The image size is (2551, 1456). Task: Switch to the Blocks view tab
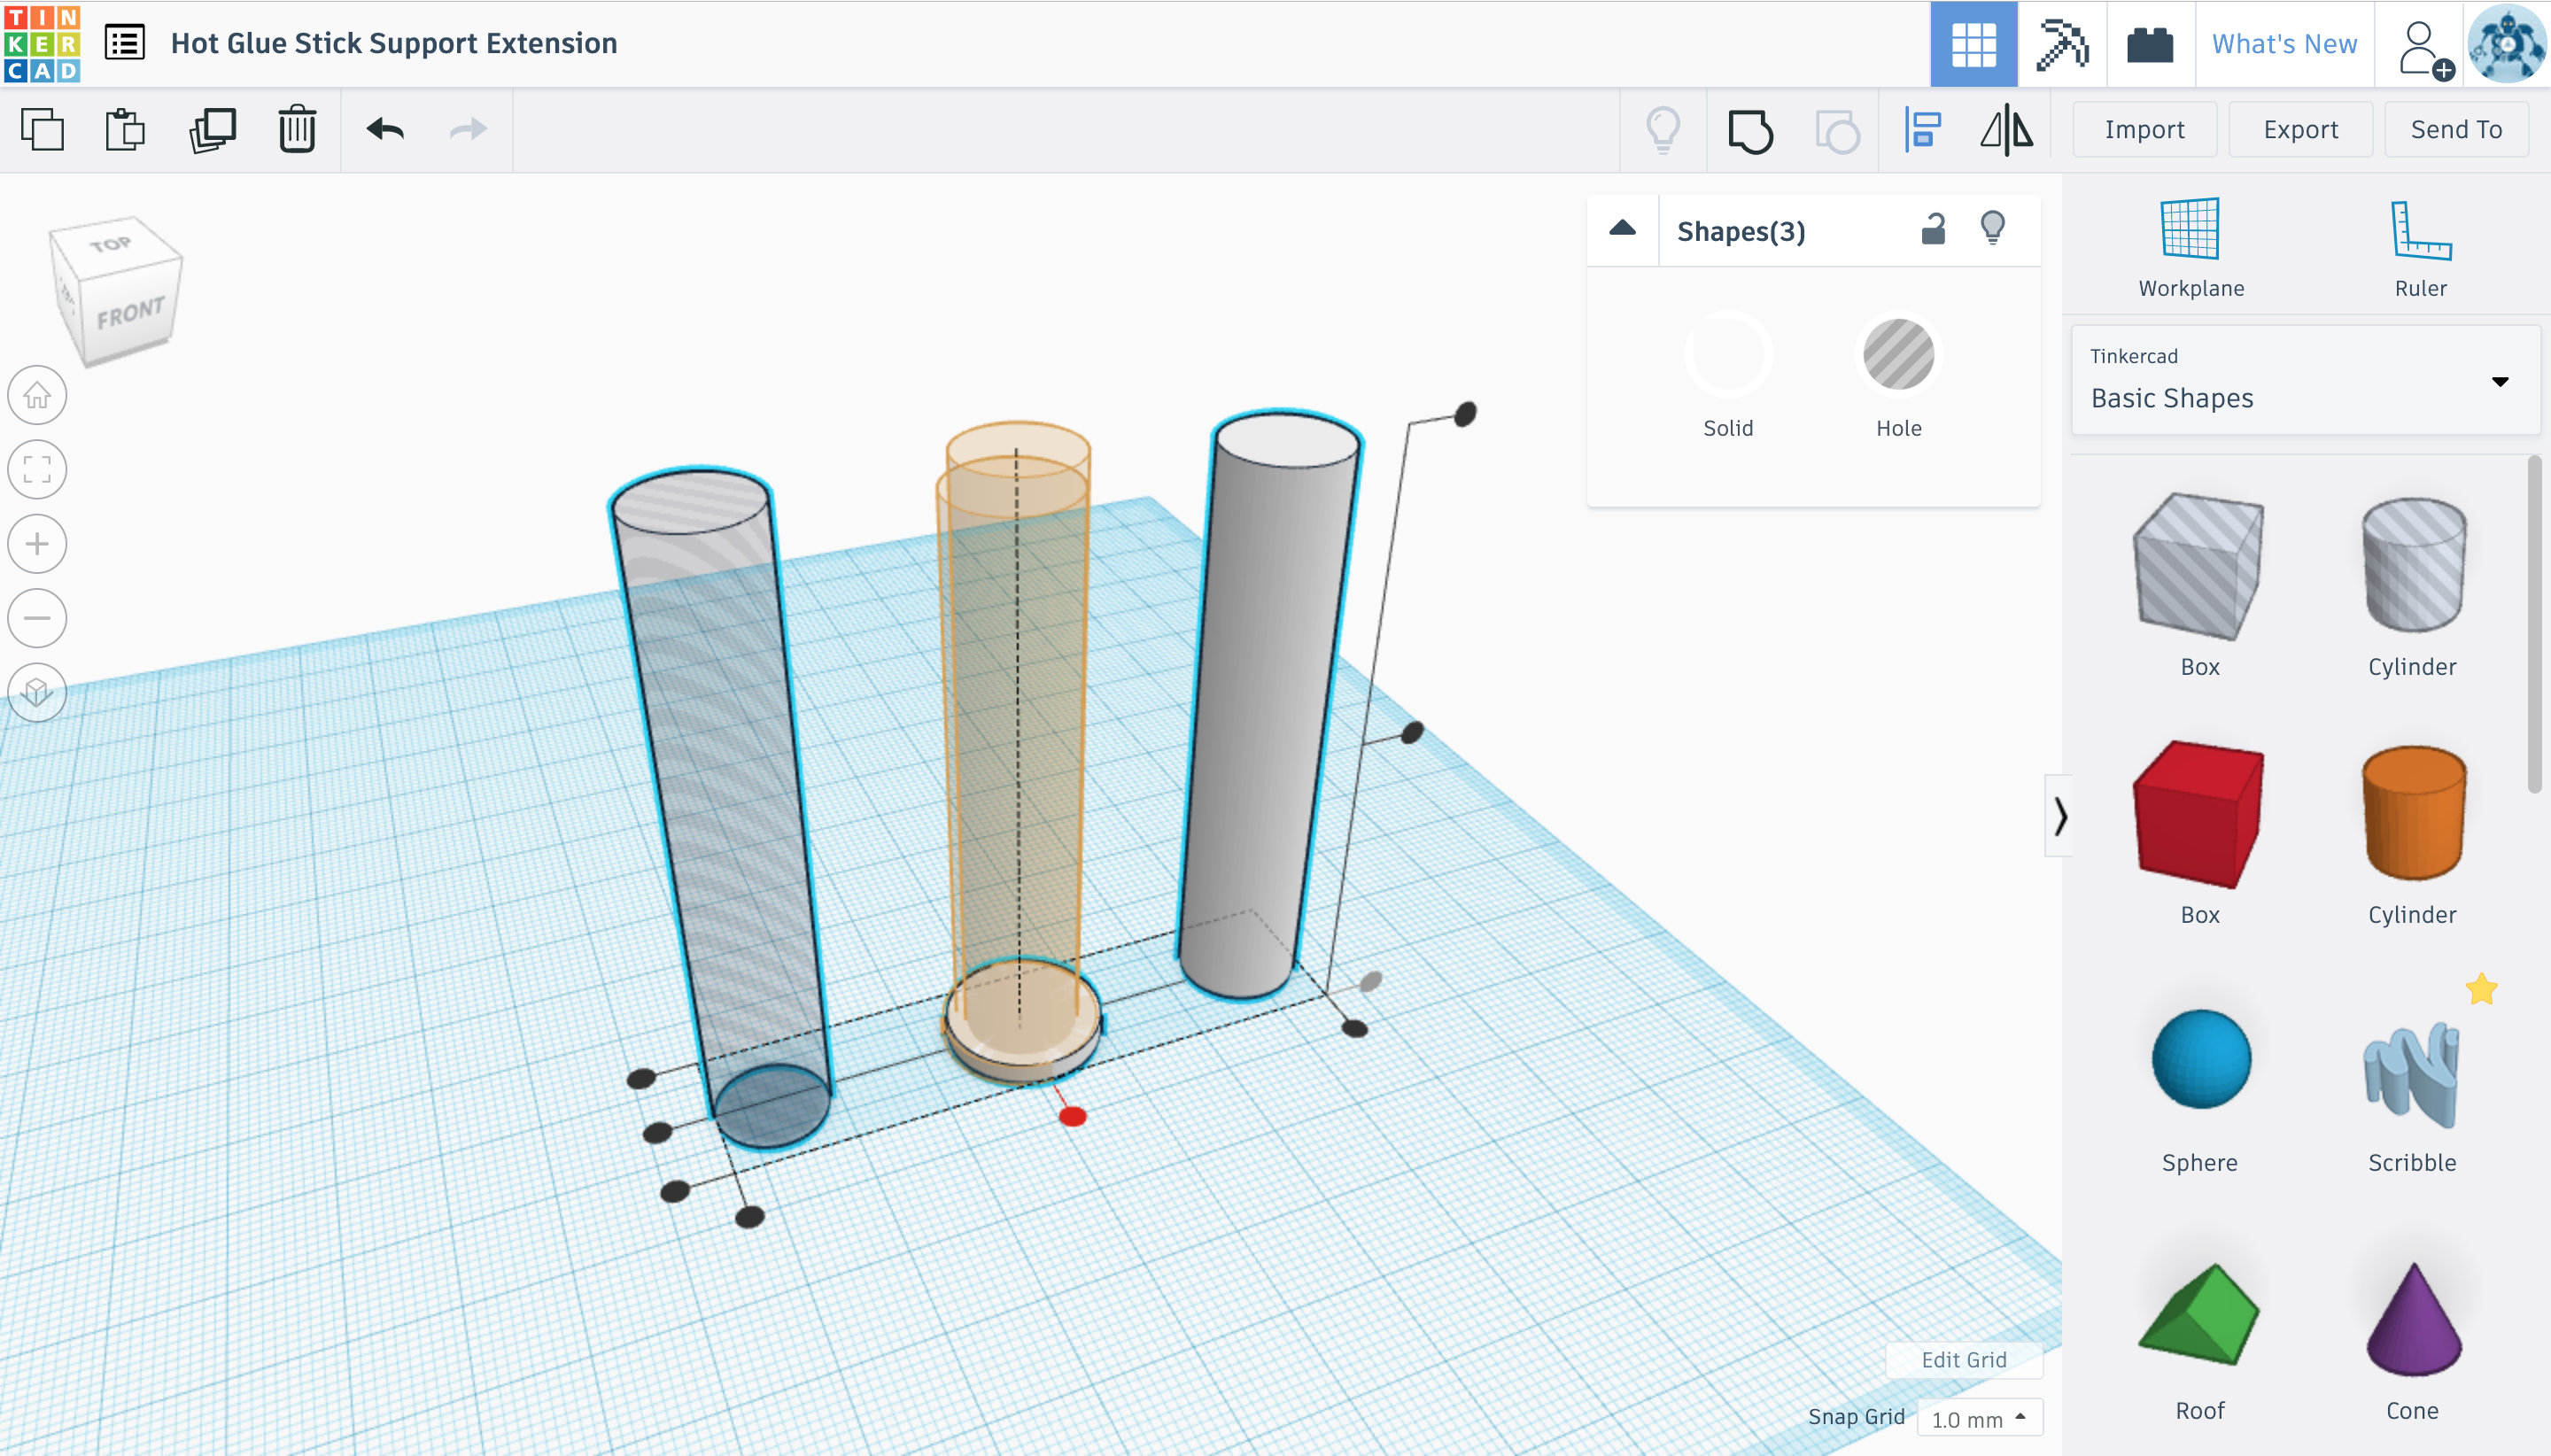[x=2061, y=44]
